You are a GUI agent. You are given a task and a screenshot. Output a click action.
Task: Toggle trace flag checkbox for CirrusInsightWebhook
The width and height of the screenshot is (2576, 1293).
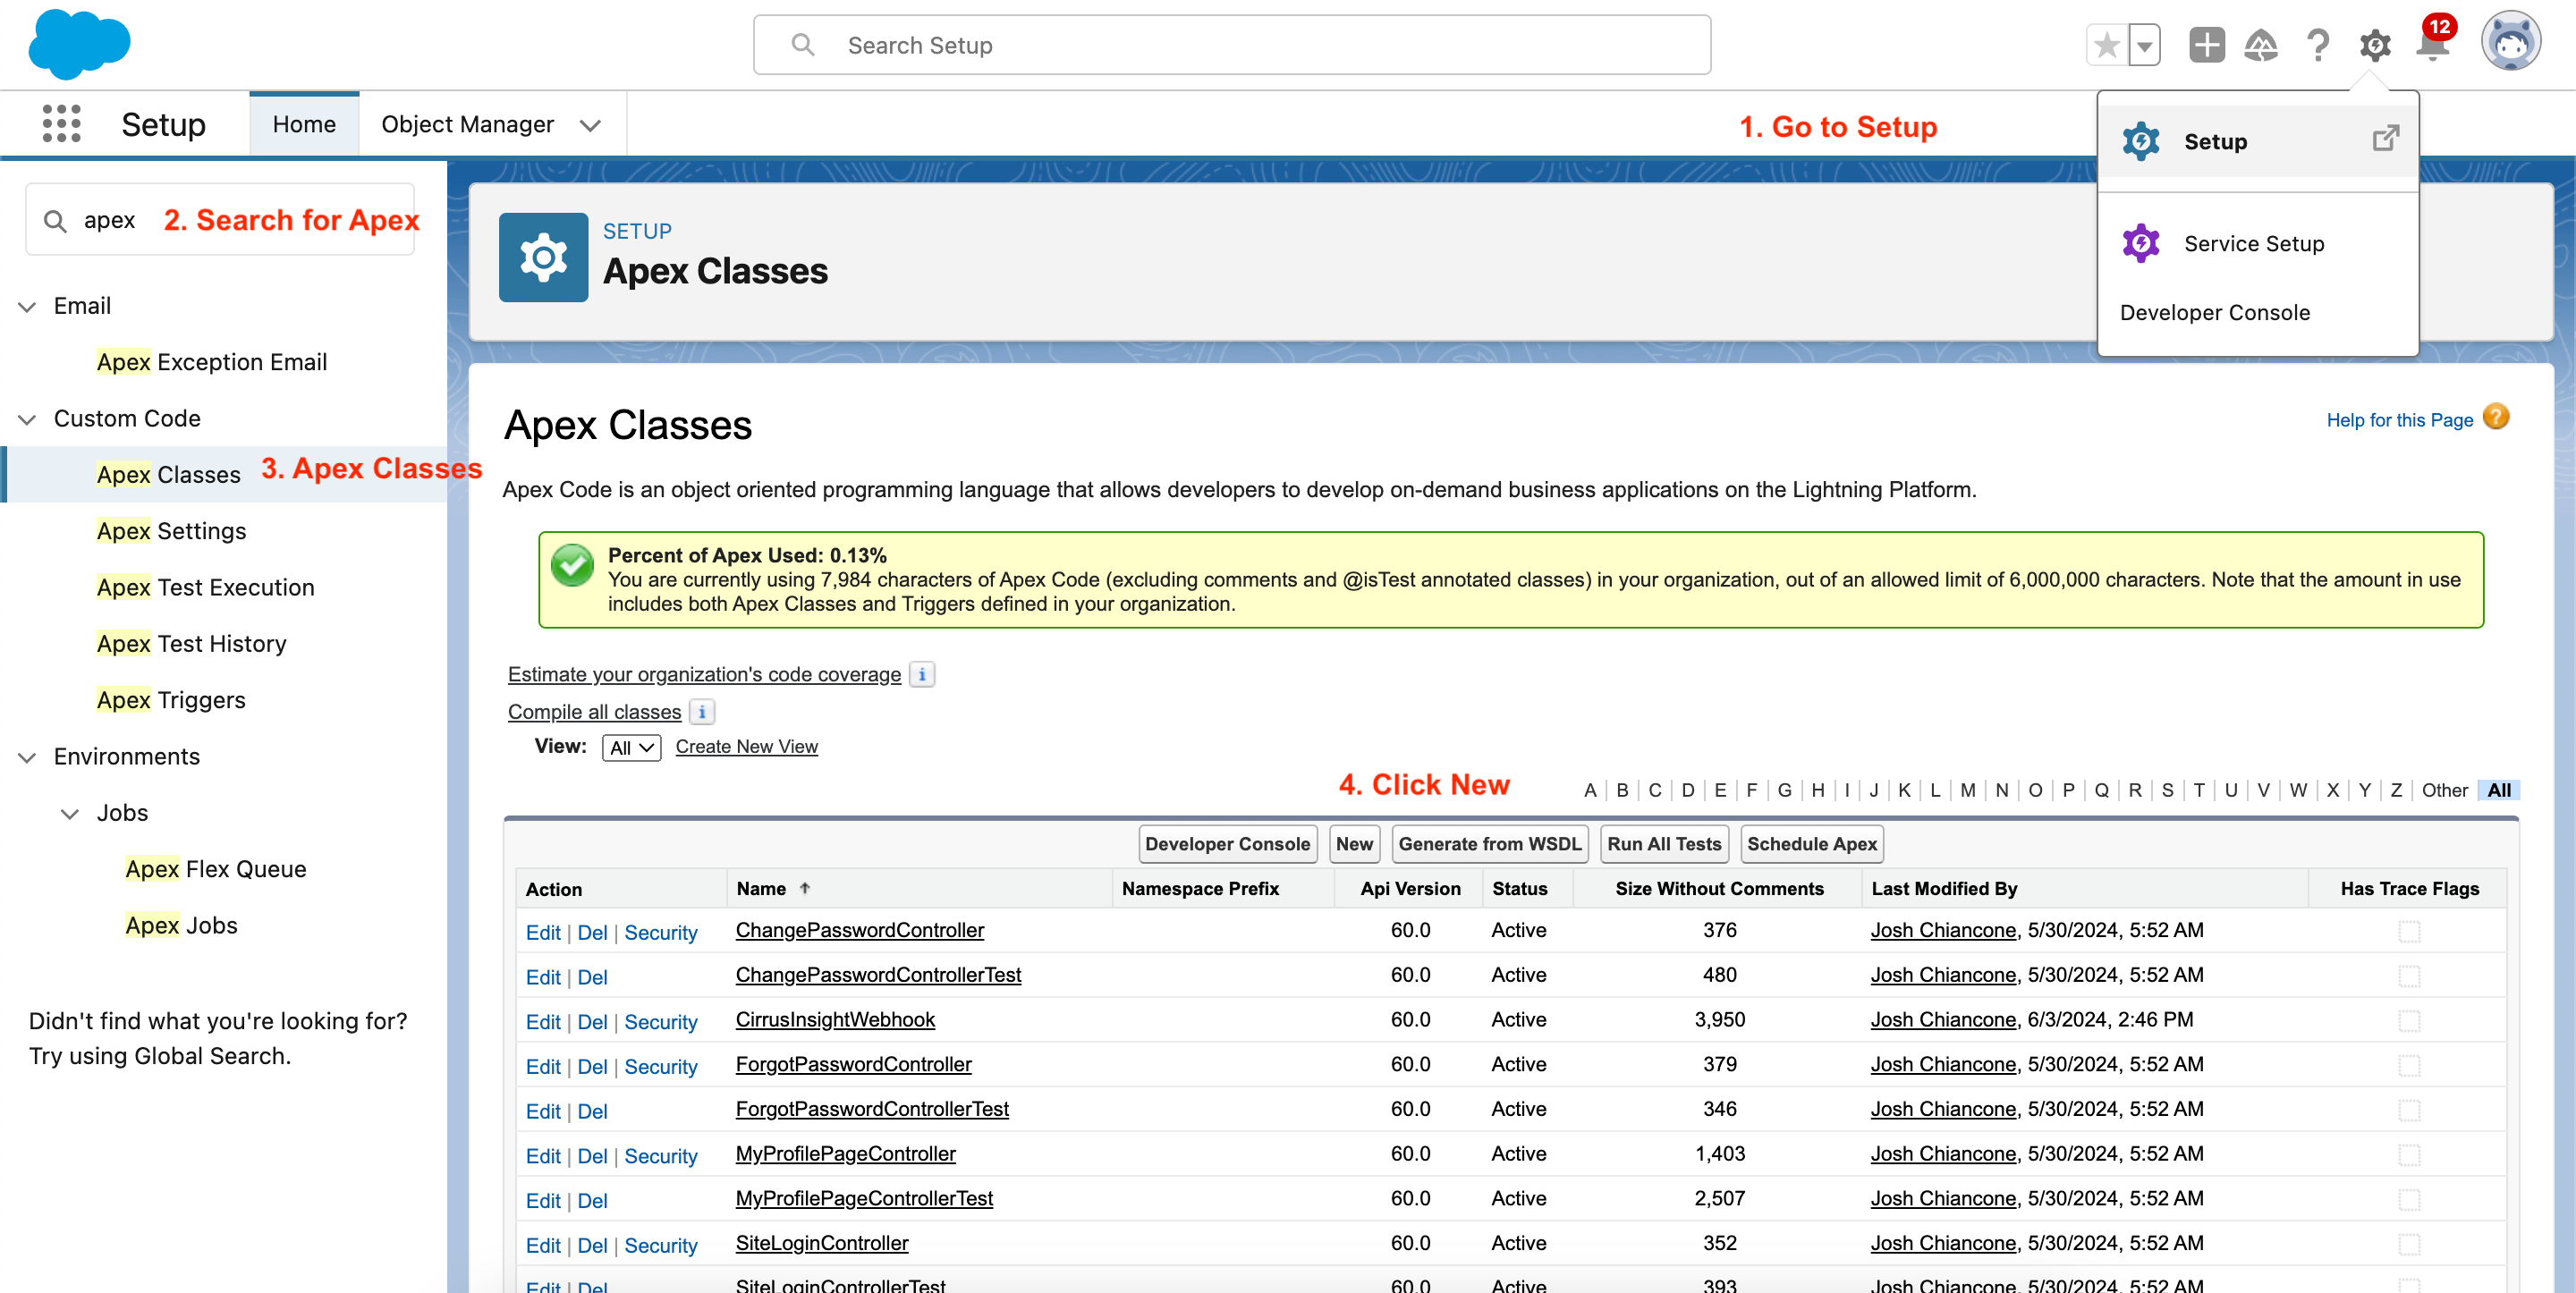[2409, 1021]
